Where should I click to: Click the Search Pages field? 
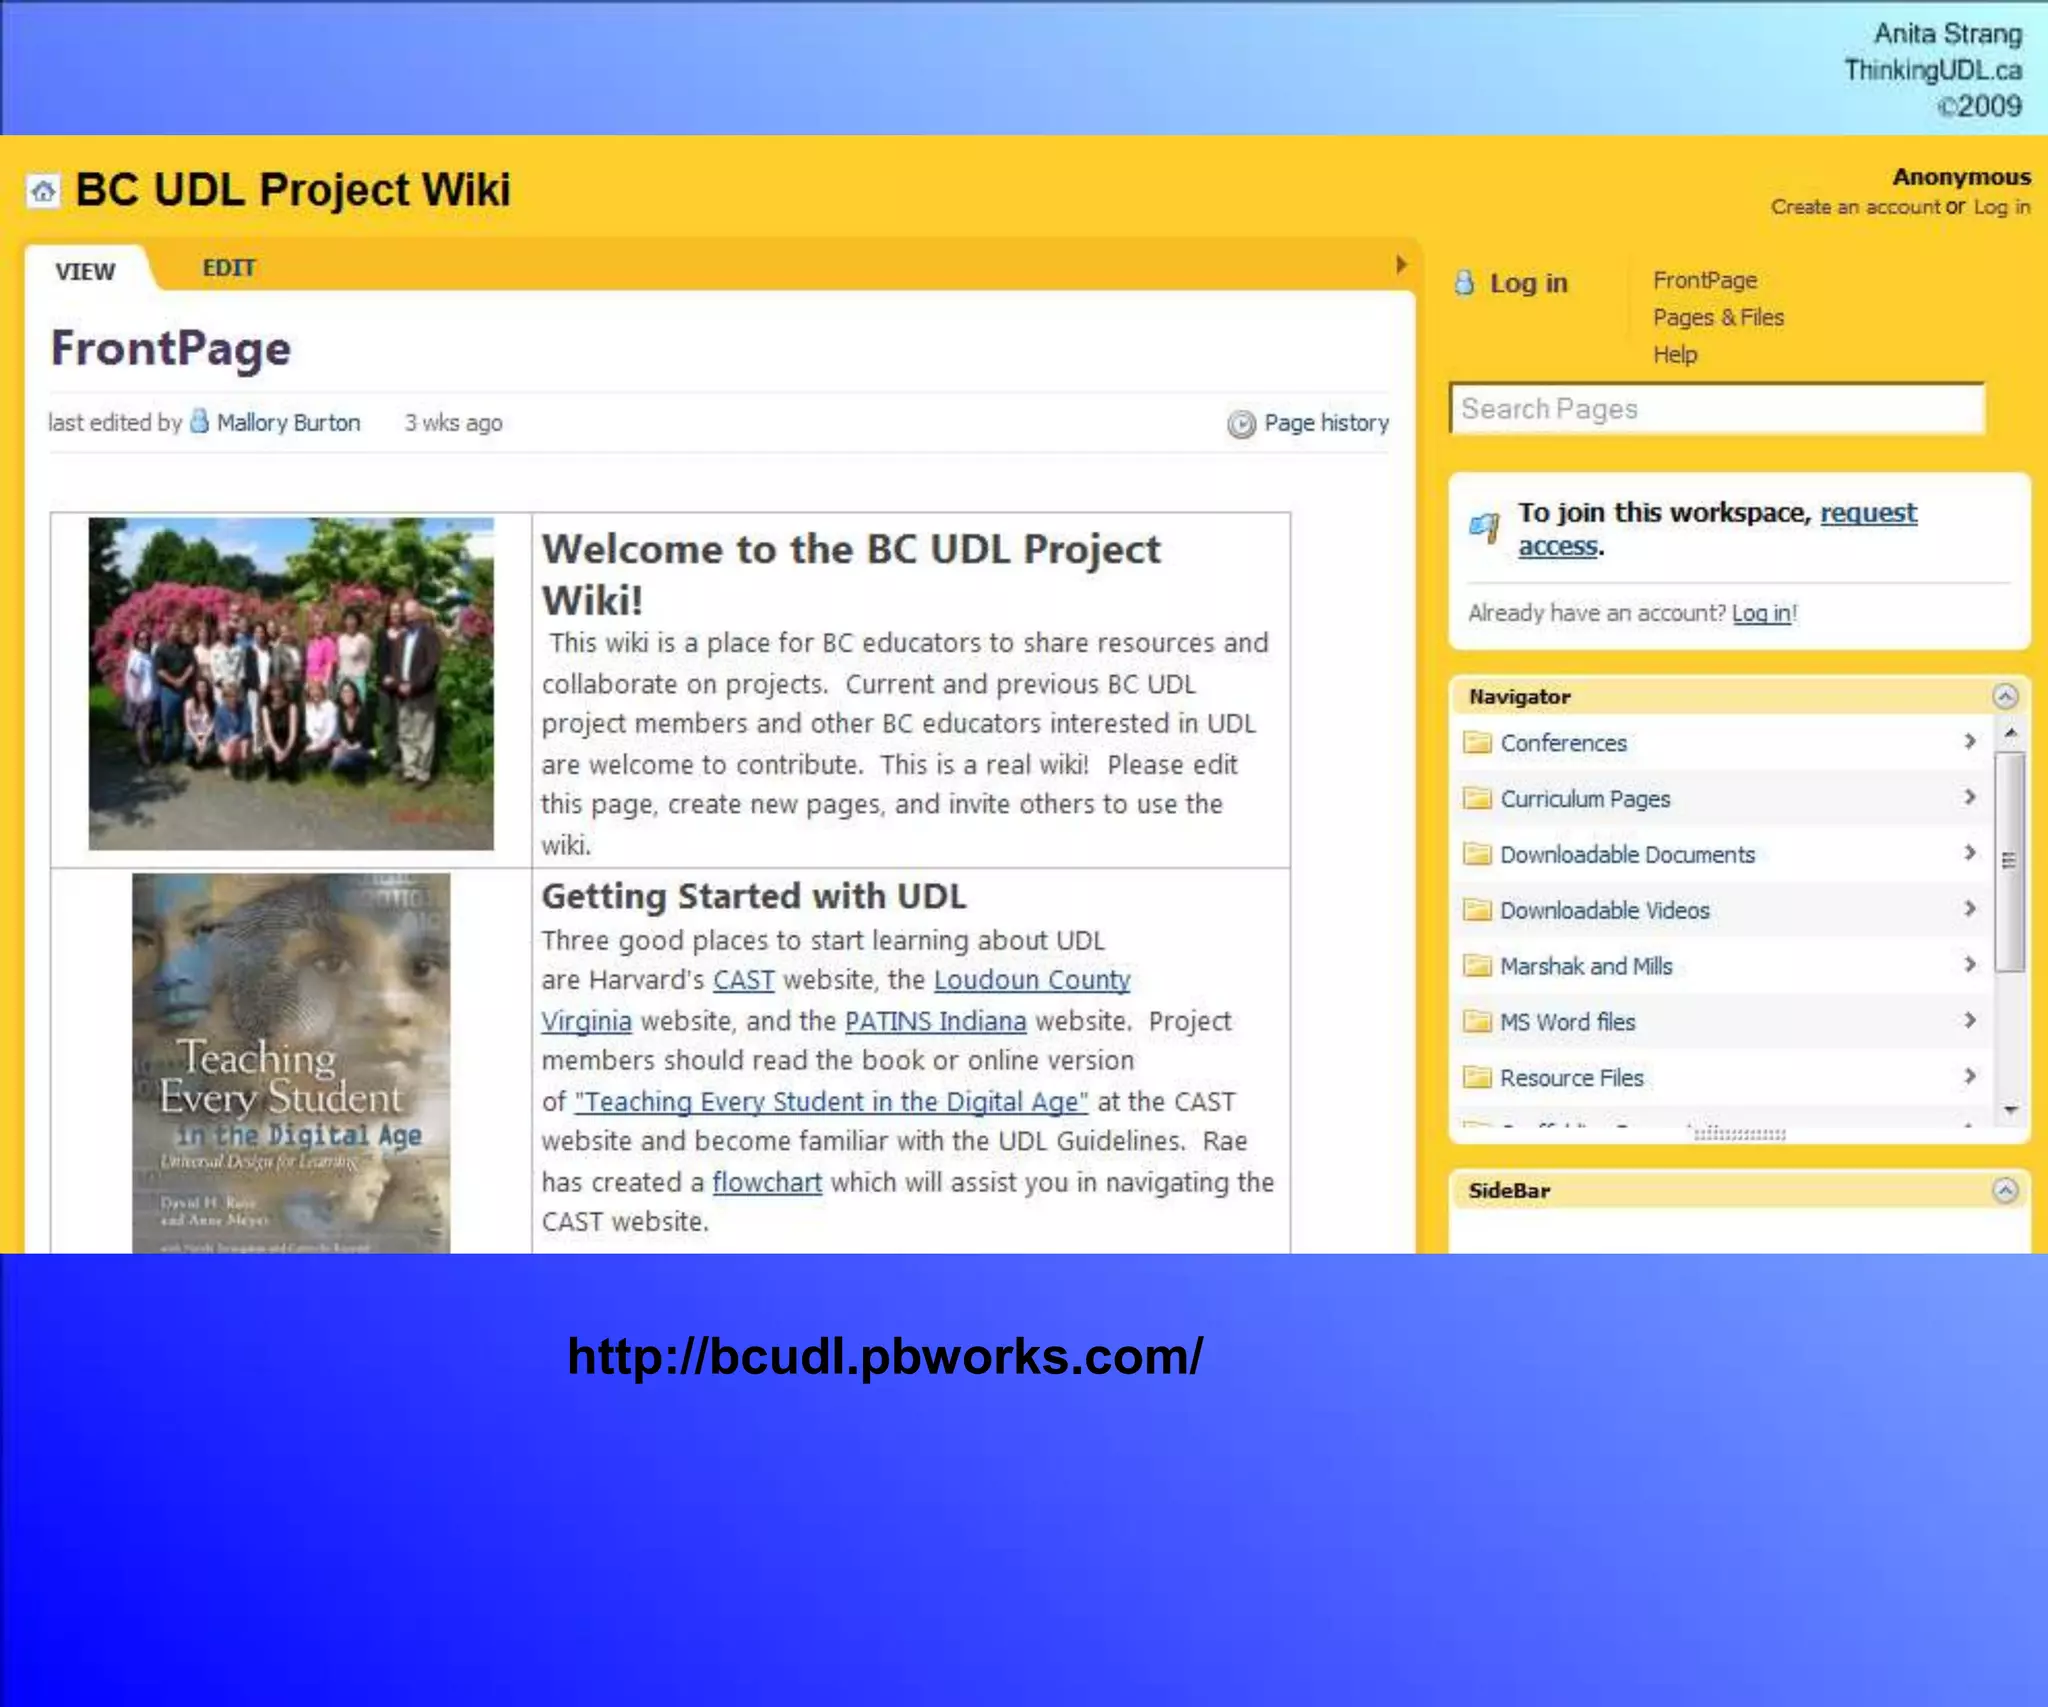point(1716,409)
